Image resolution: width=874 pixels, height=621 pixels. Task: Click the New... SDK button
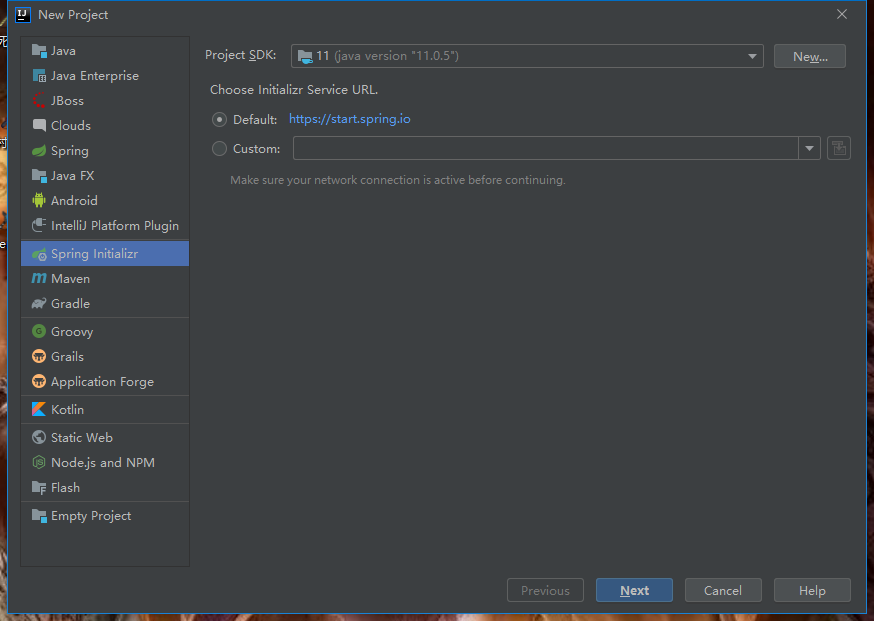[809, 56]
